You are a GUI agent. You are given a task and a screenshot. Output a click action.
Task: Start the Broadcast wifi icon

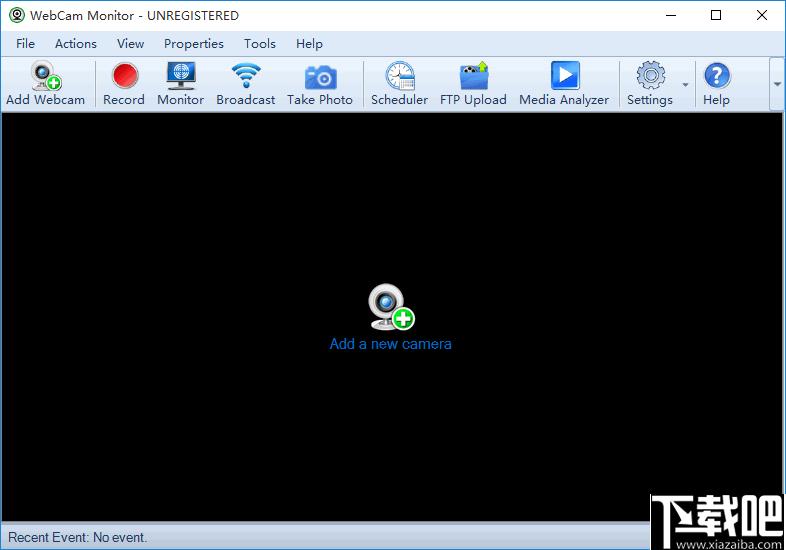pos(246,76)
